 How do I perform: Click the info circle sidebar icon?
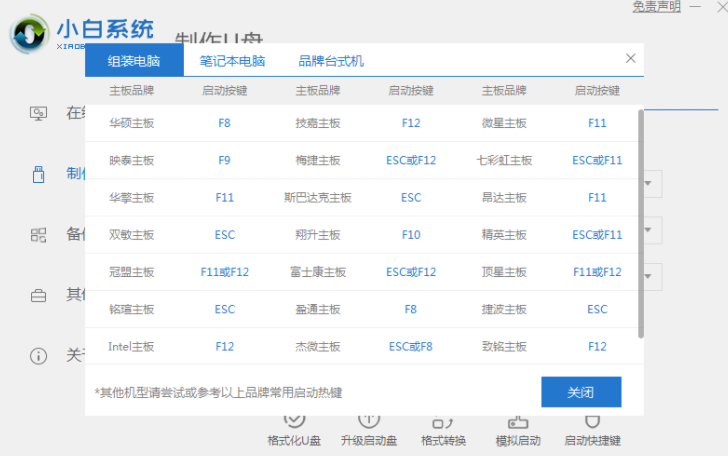pos(39,356)
